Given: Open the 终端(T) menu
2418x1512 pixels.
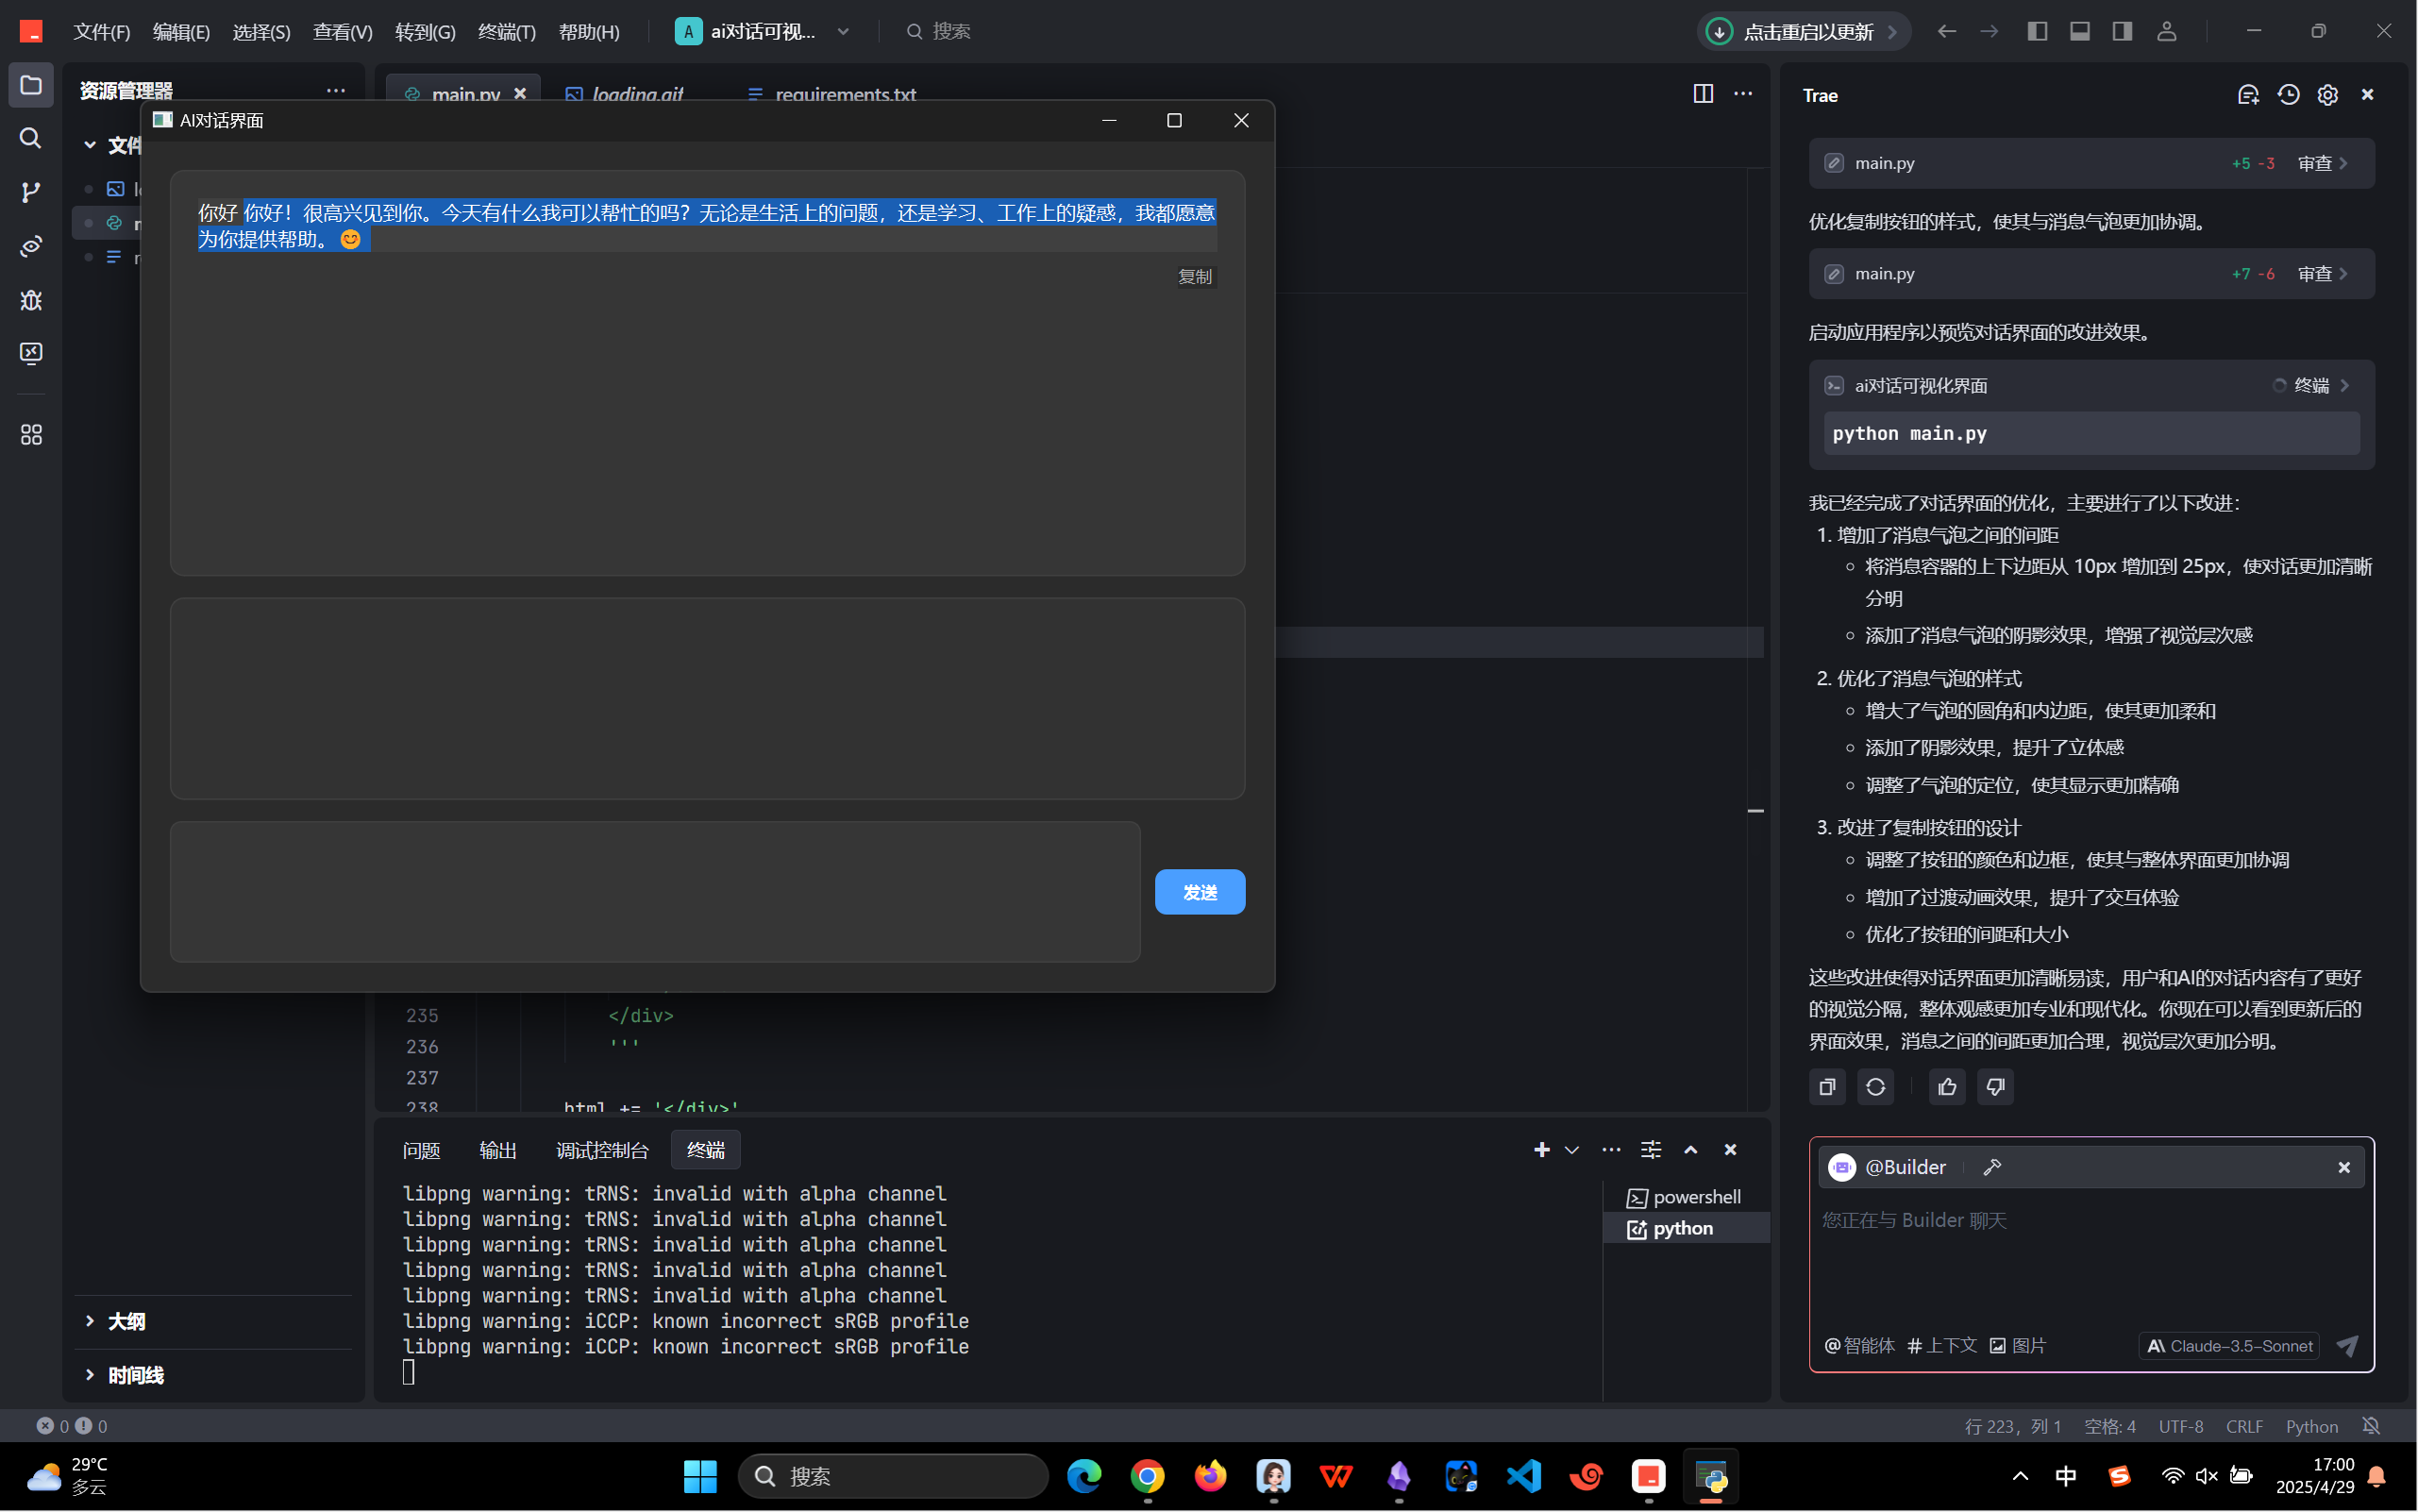Looking at the screenshot, I should click(506, 32).
